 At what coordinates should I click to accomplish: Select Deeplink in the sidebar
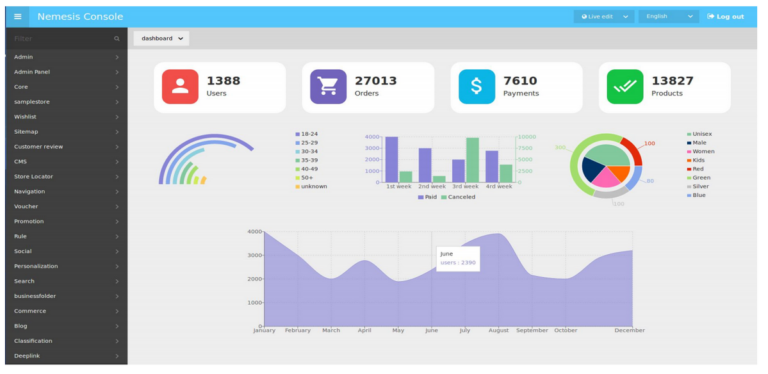(67, 356)
